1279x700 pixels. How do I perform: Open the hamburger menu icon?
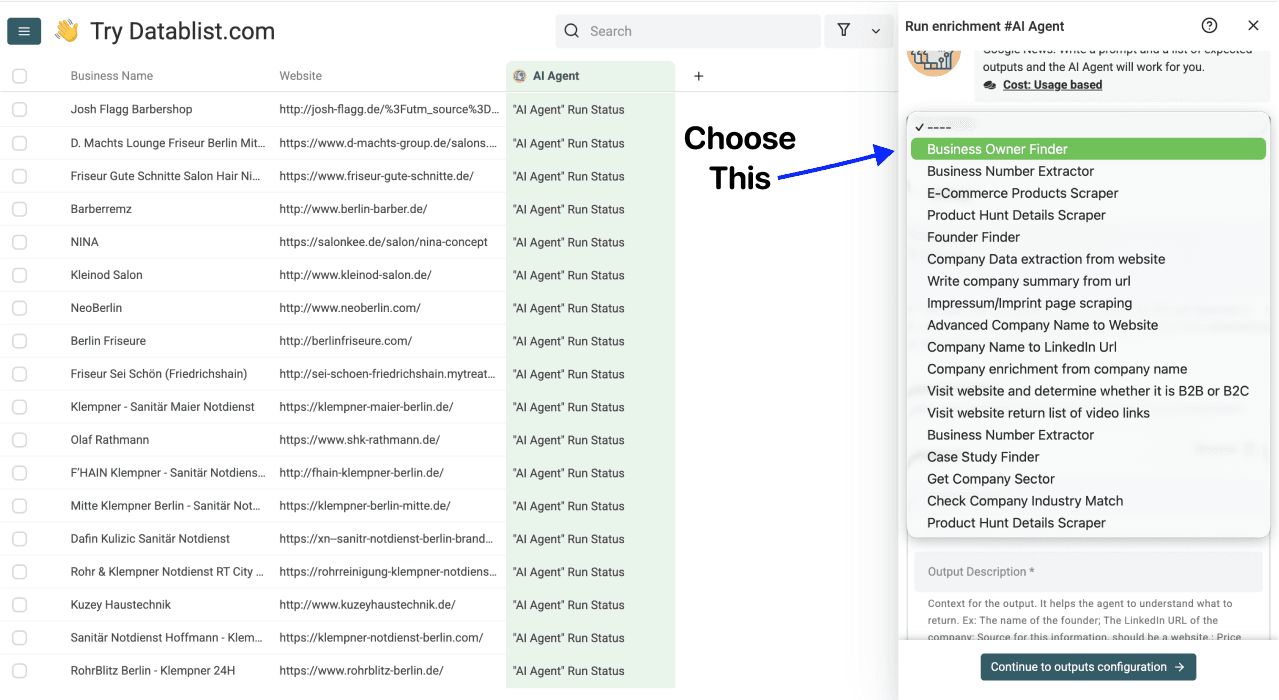24,30
